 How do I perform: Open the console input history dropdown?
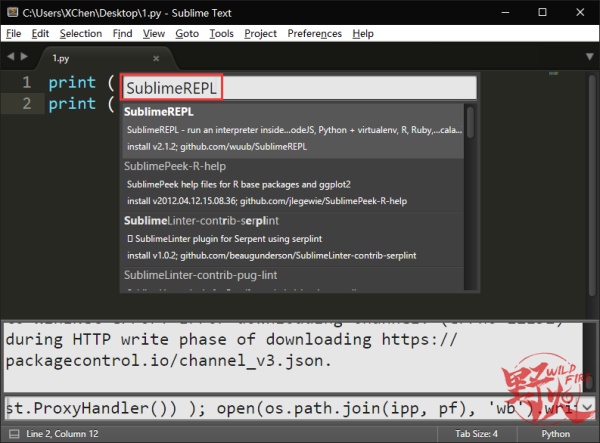tap(587, 408)
